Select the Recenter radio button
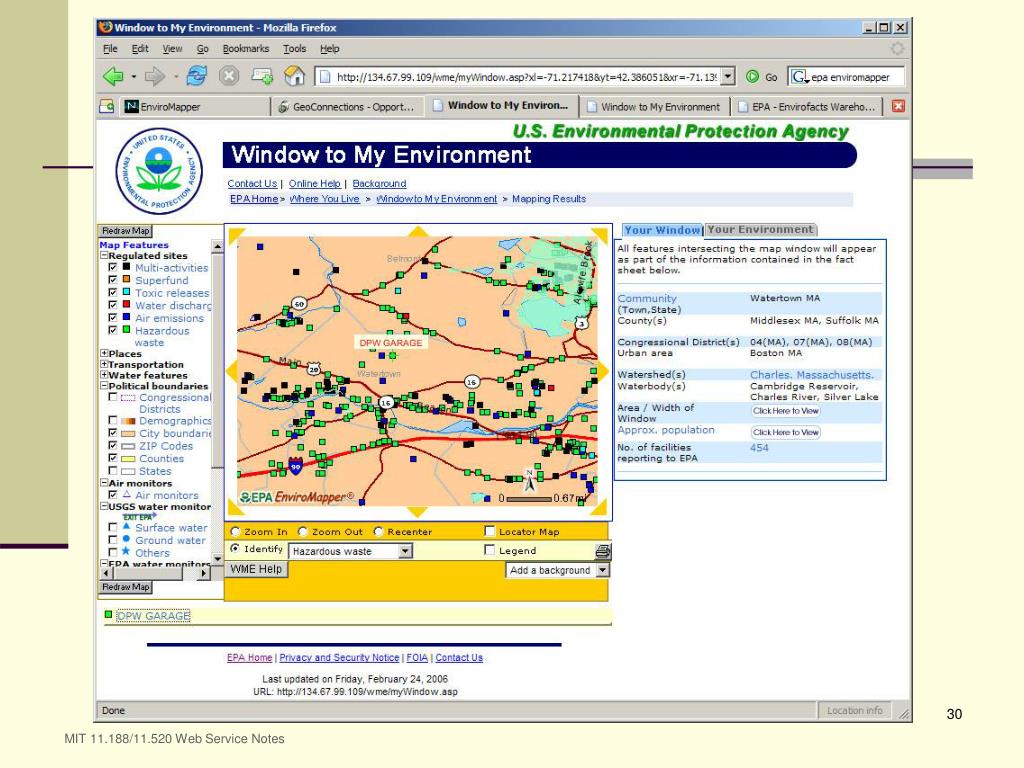Image resolution: width=1024 pixels, height=768 pixels. point(378,532)
